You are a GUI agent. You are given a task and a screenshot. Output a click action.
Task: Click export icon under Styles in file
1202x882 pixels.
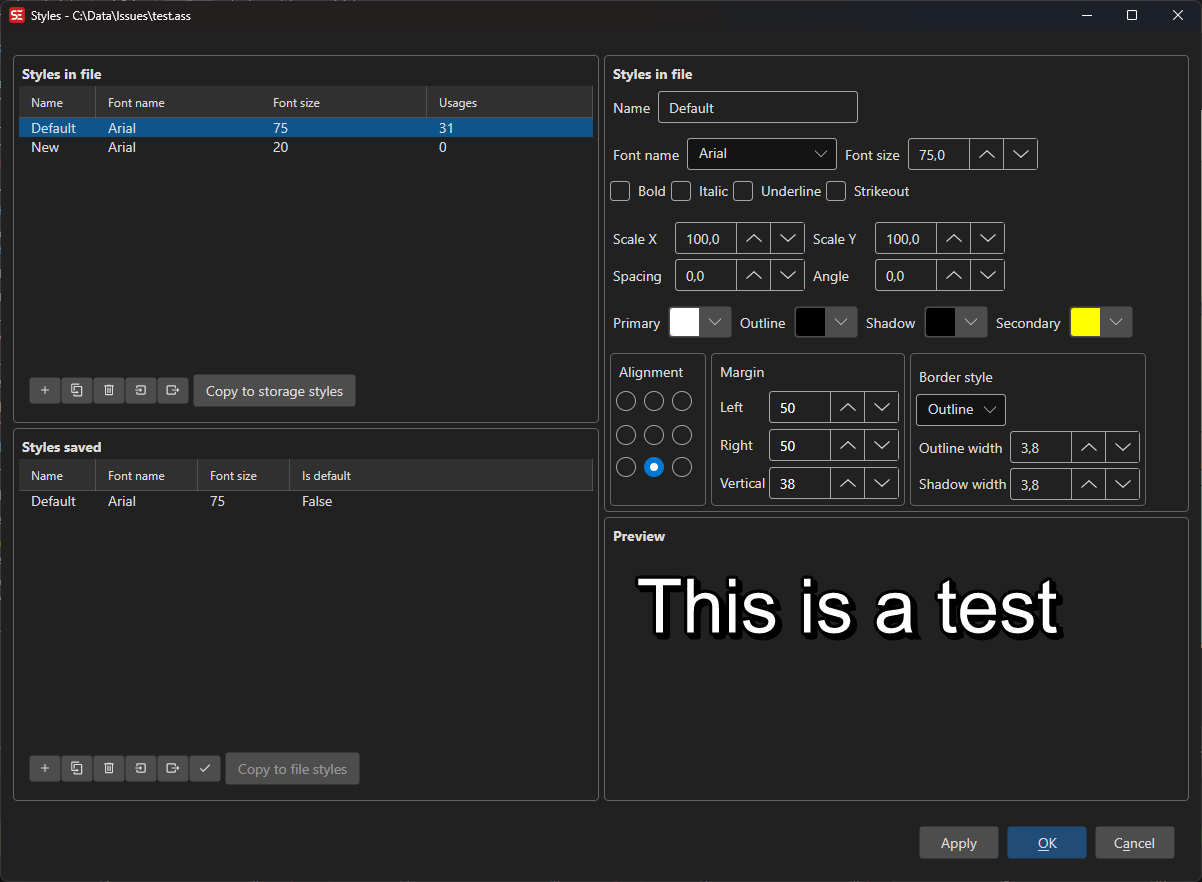[x=173, y=391]
